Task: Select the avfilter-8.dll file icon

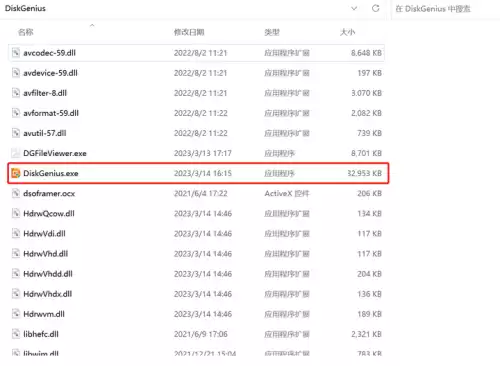Action: [16, 93]
